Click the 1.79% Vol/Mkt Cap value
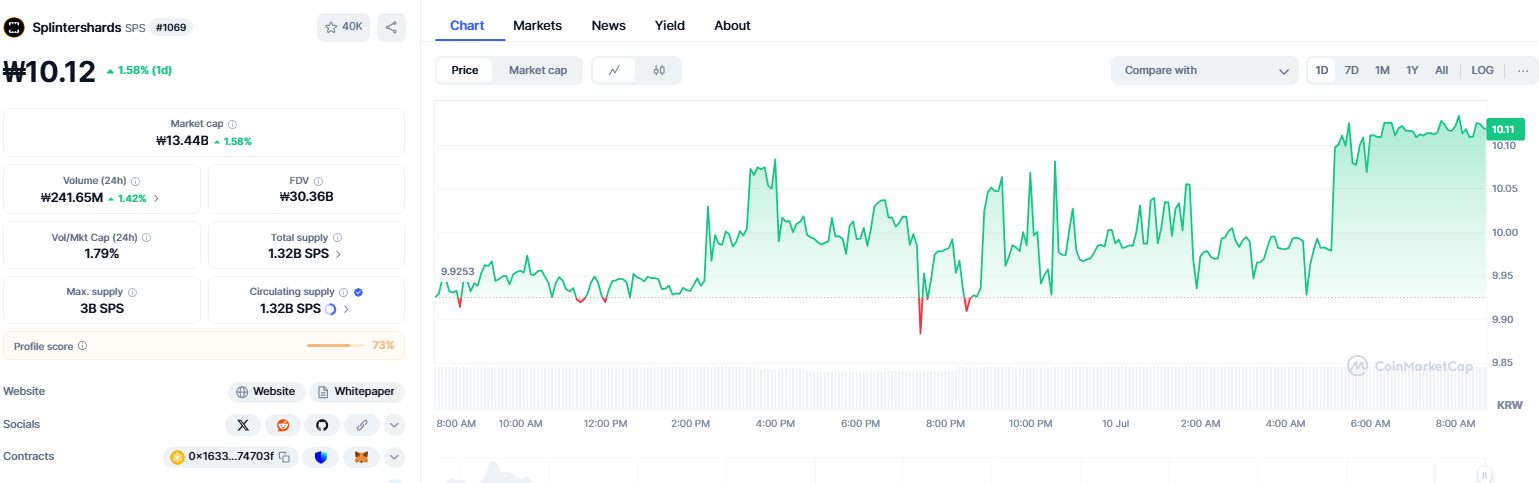The image size is (1539, 483). tap(102, 254)
